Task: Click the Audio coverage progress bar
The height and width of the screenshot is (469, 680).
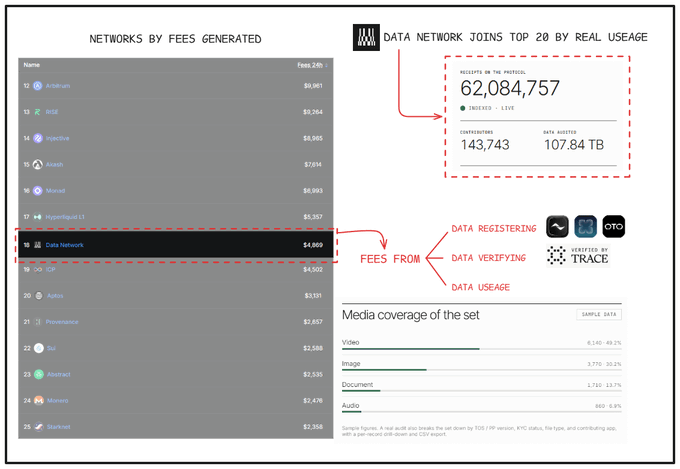Action: (481, 412)
